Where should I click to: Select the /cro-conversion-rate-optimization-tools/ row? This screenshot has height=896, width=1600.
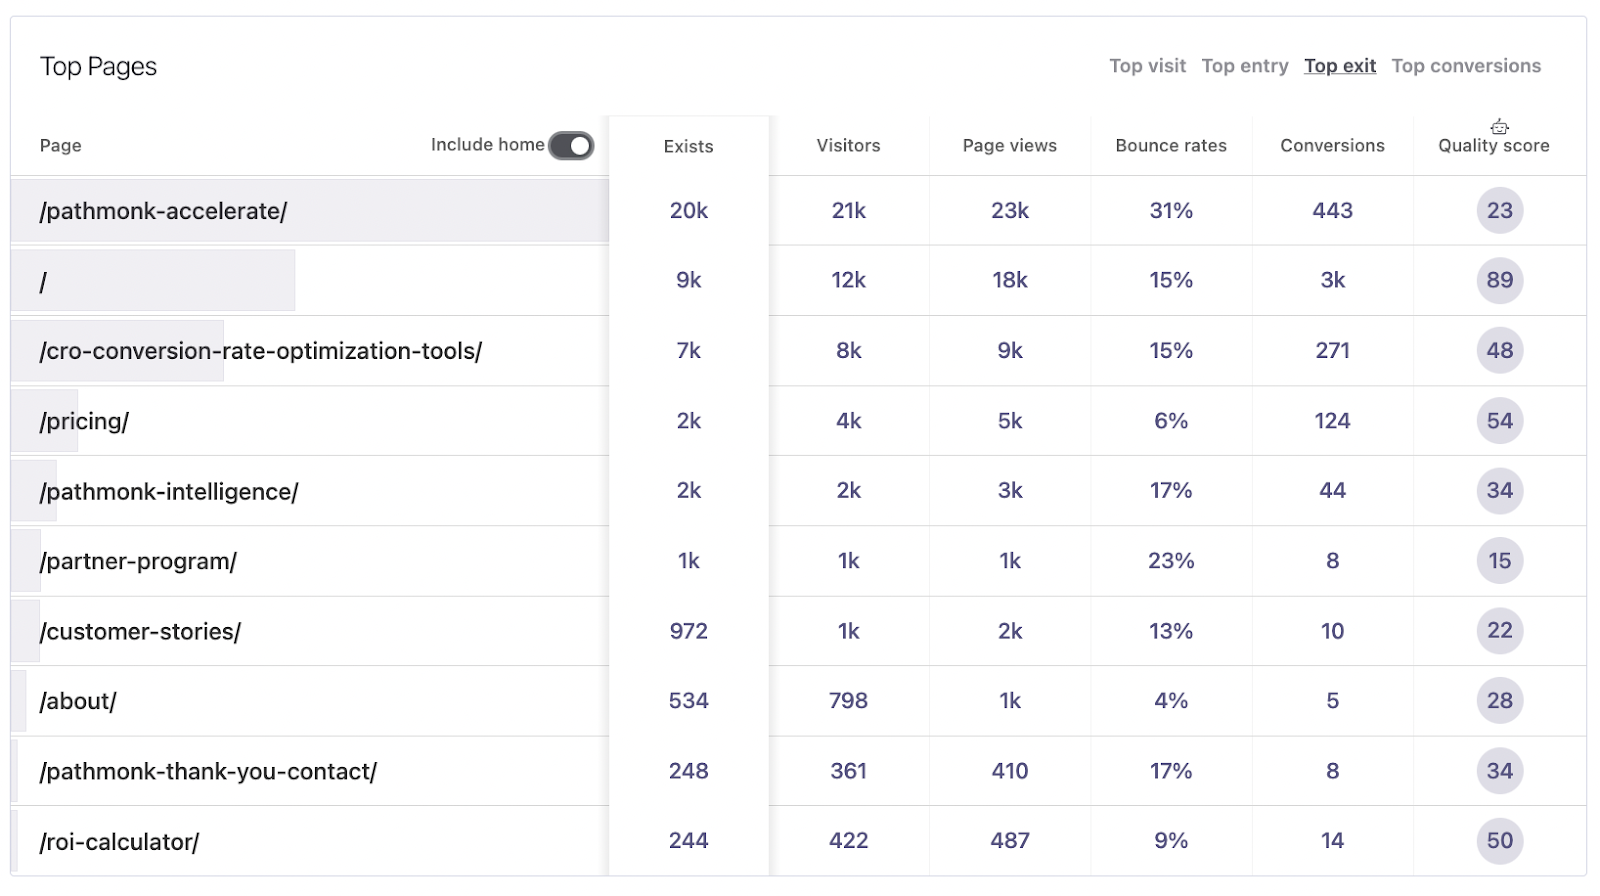pos(260,351)
